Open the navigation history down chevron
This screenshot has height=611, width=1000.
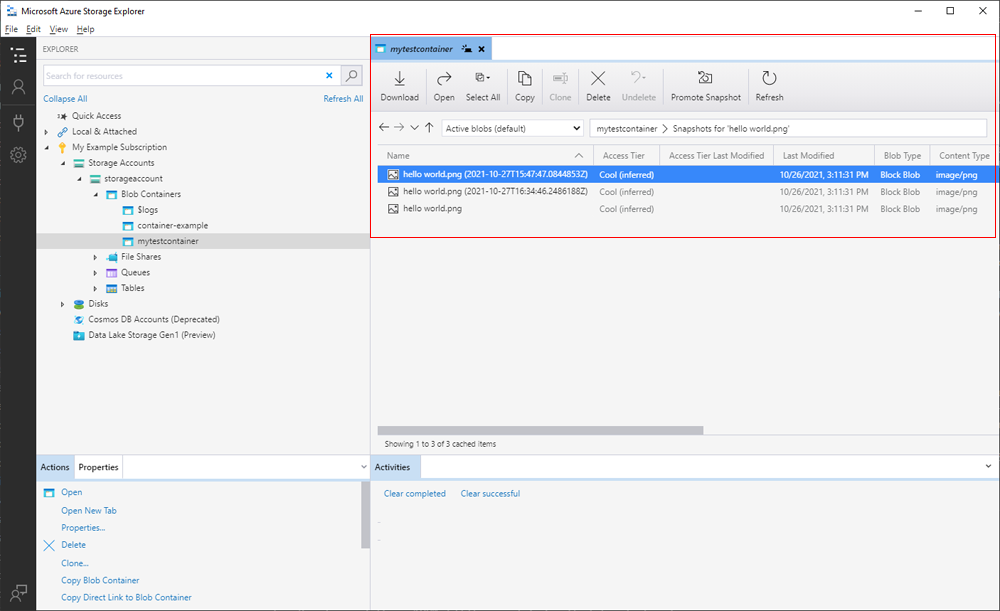(415, 128)
